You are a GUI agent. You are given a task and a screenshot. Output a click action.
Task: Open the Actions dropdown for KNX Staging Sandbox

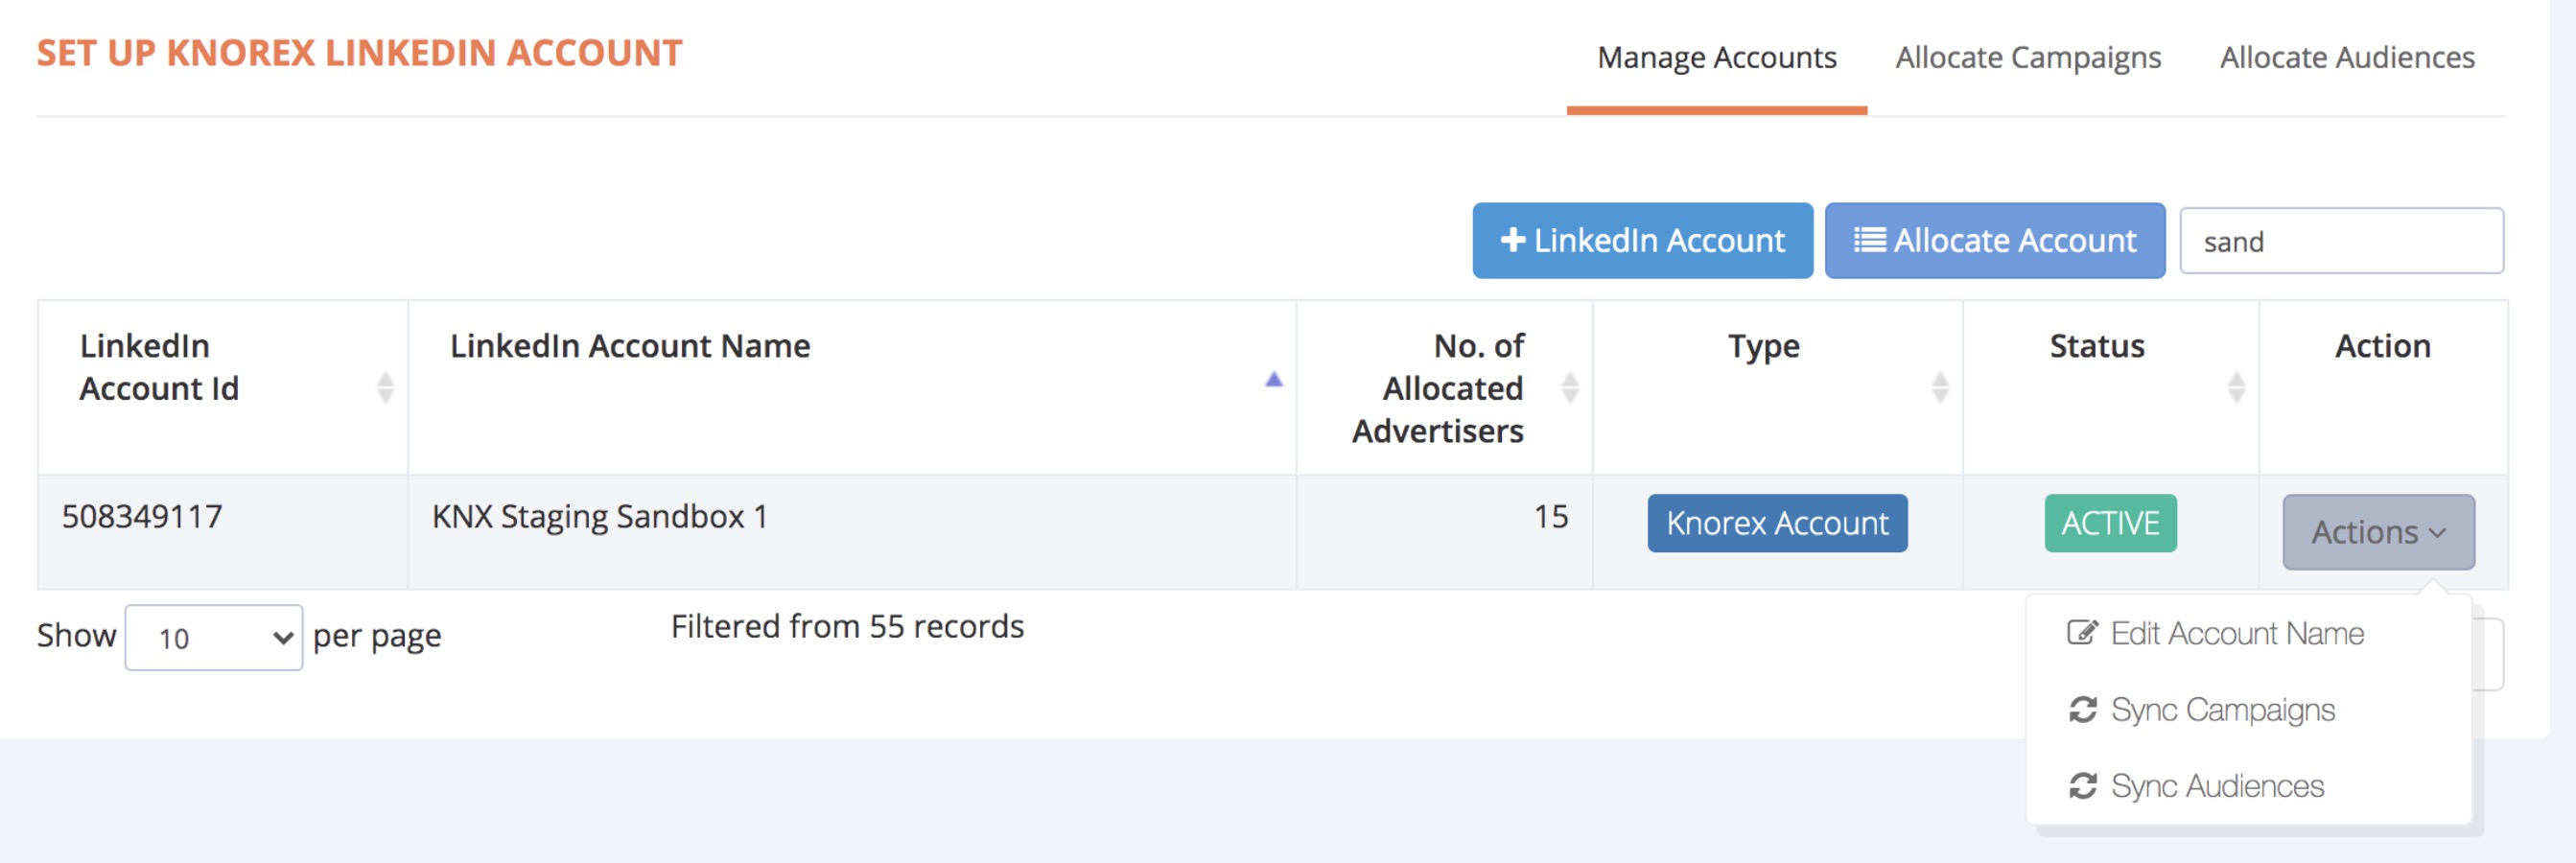click(x=2377, y=532)
